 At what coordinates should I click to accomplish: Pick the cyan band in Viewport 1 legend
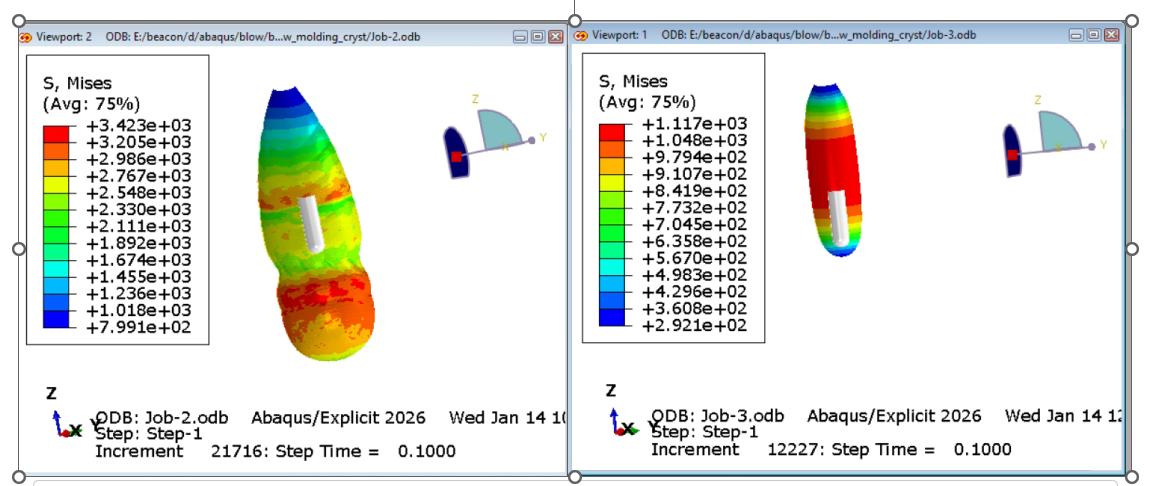[612, 267]
